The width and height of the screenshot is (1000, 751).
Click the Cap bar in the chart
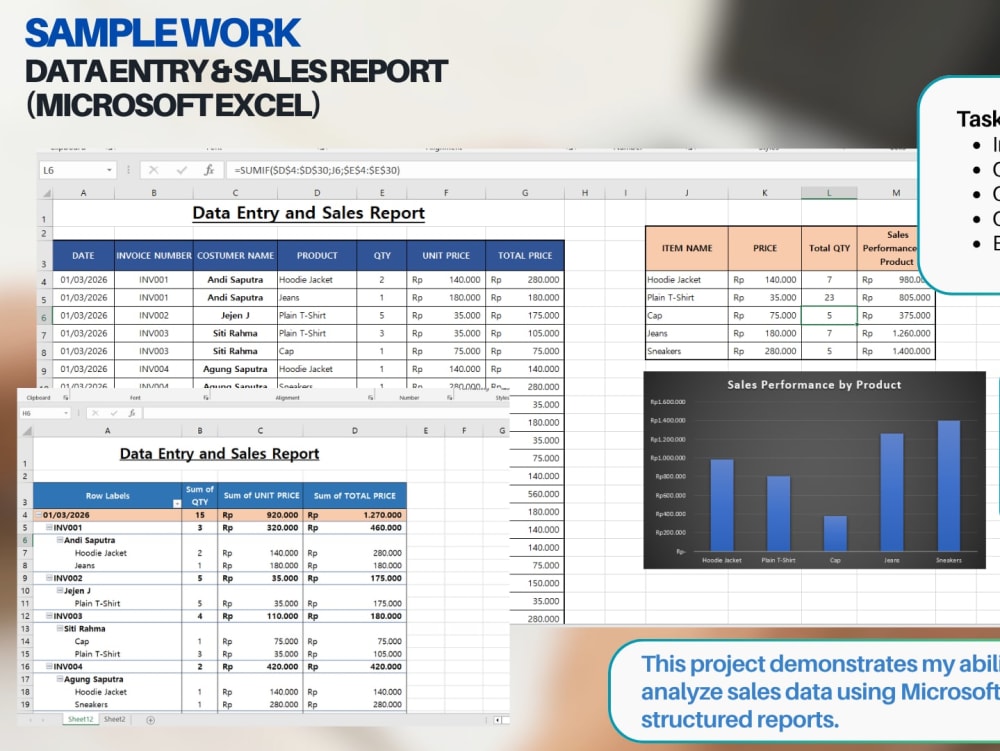pos(835,534)
